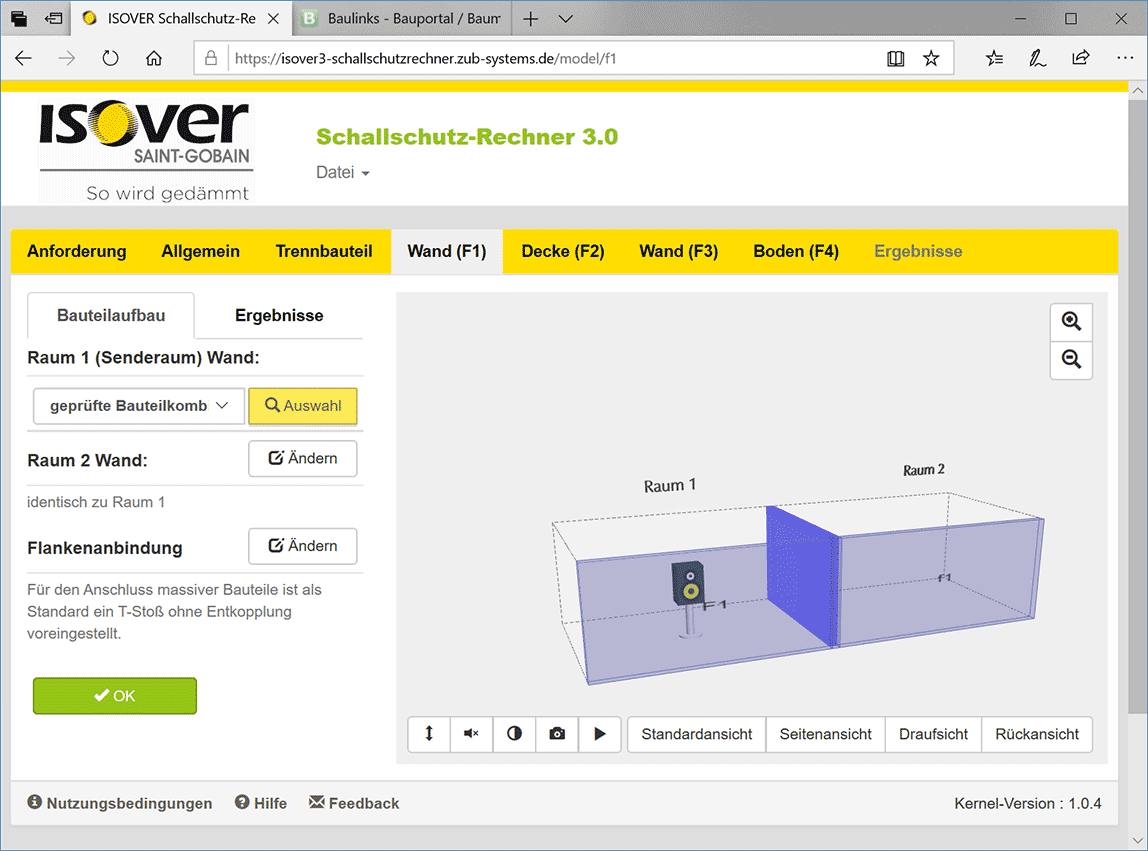
Task: Reload the page with refresh icon
Action: [x=111, y=59]
